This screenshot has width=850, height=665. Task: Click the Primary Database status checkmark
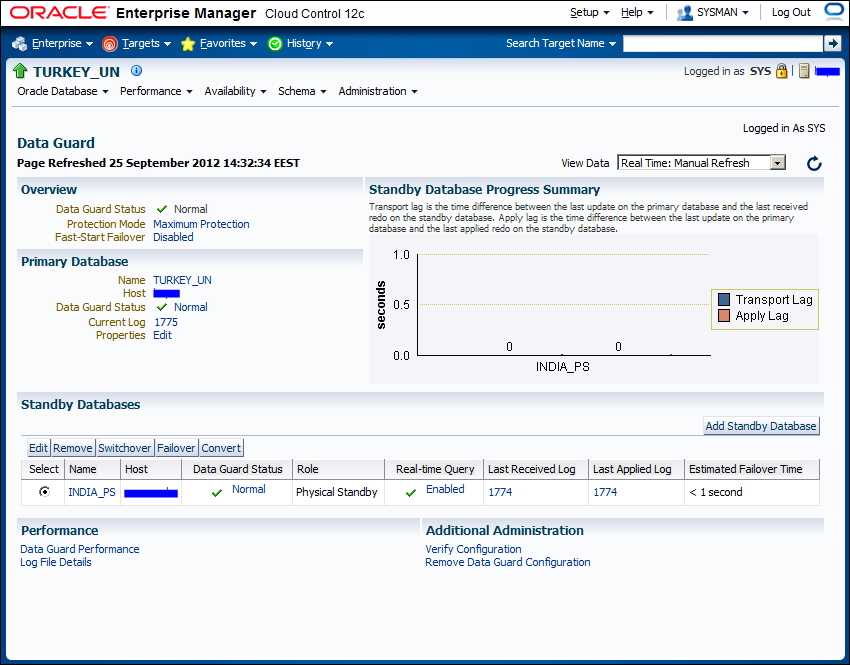point(162,307)
